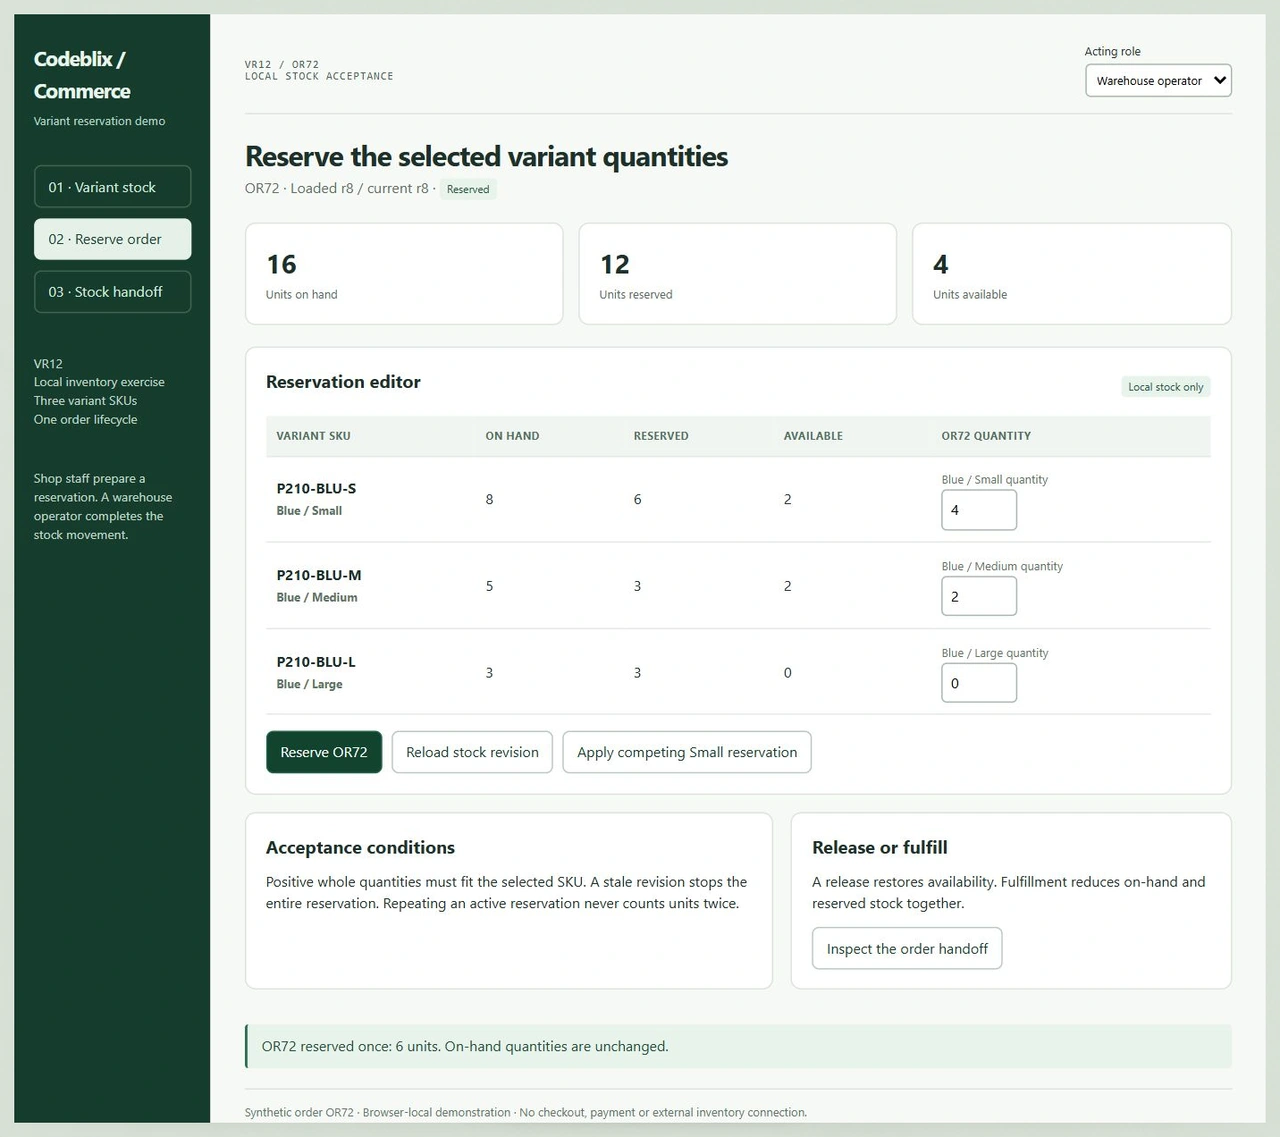
Task: Click the Synthetic order OR72 footer note
Action: pyautogui.click(x=526, y=1112)
